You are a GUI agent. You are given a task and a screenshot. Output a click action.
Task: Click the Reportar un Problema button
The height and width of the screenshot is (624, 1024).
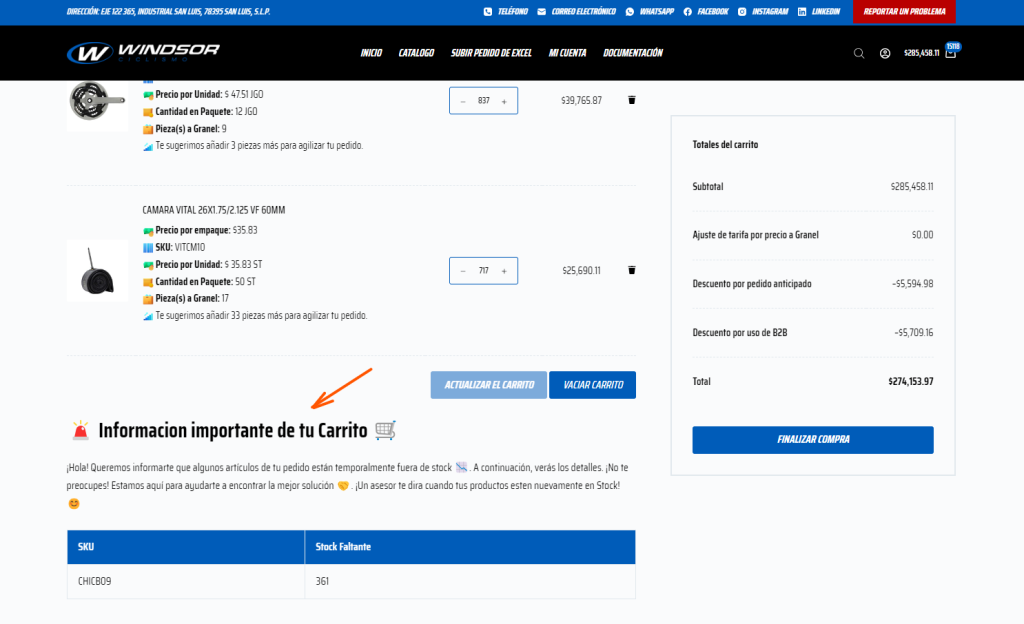click(x=904, y=12)
